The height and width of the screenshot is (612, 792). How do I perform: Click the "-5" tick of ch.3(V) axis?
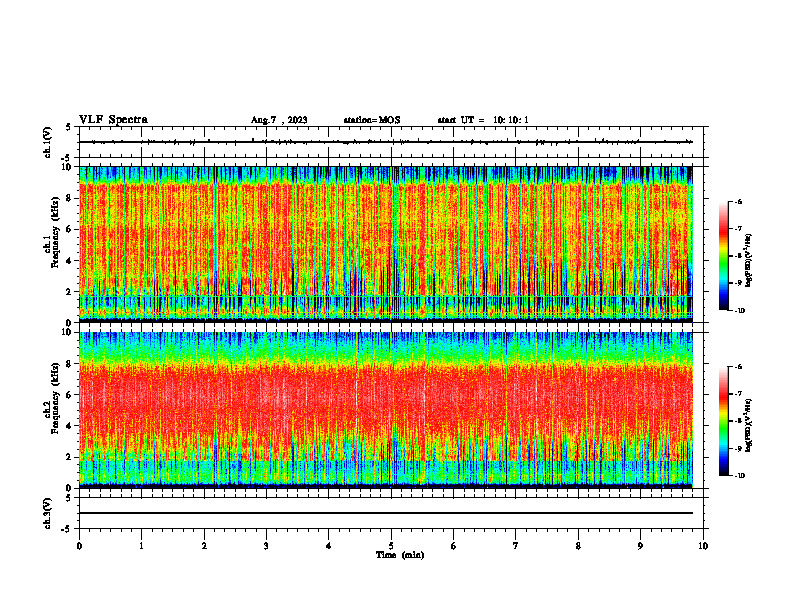pyautogui.click(x=67, y=529)
